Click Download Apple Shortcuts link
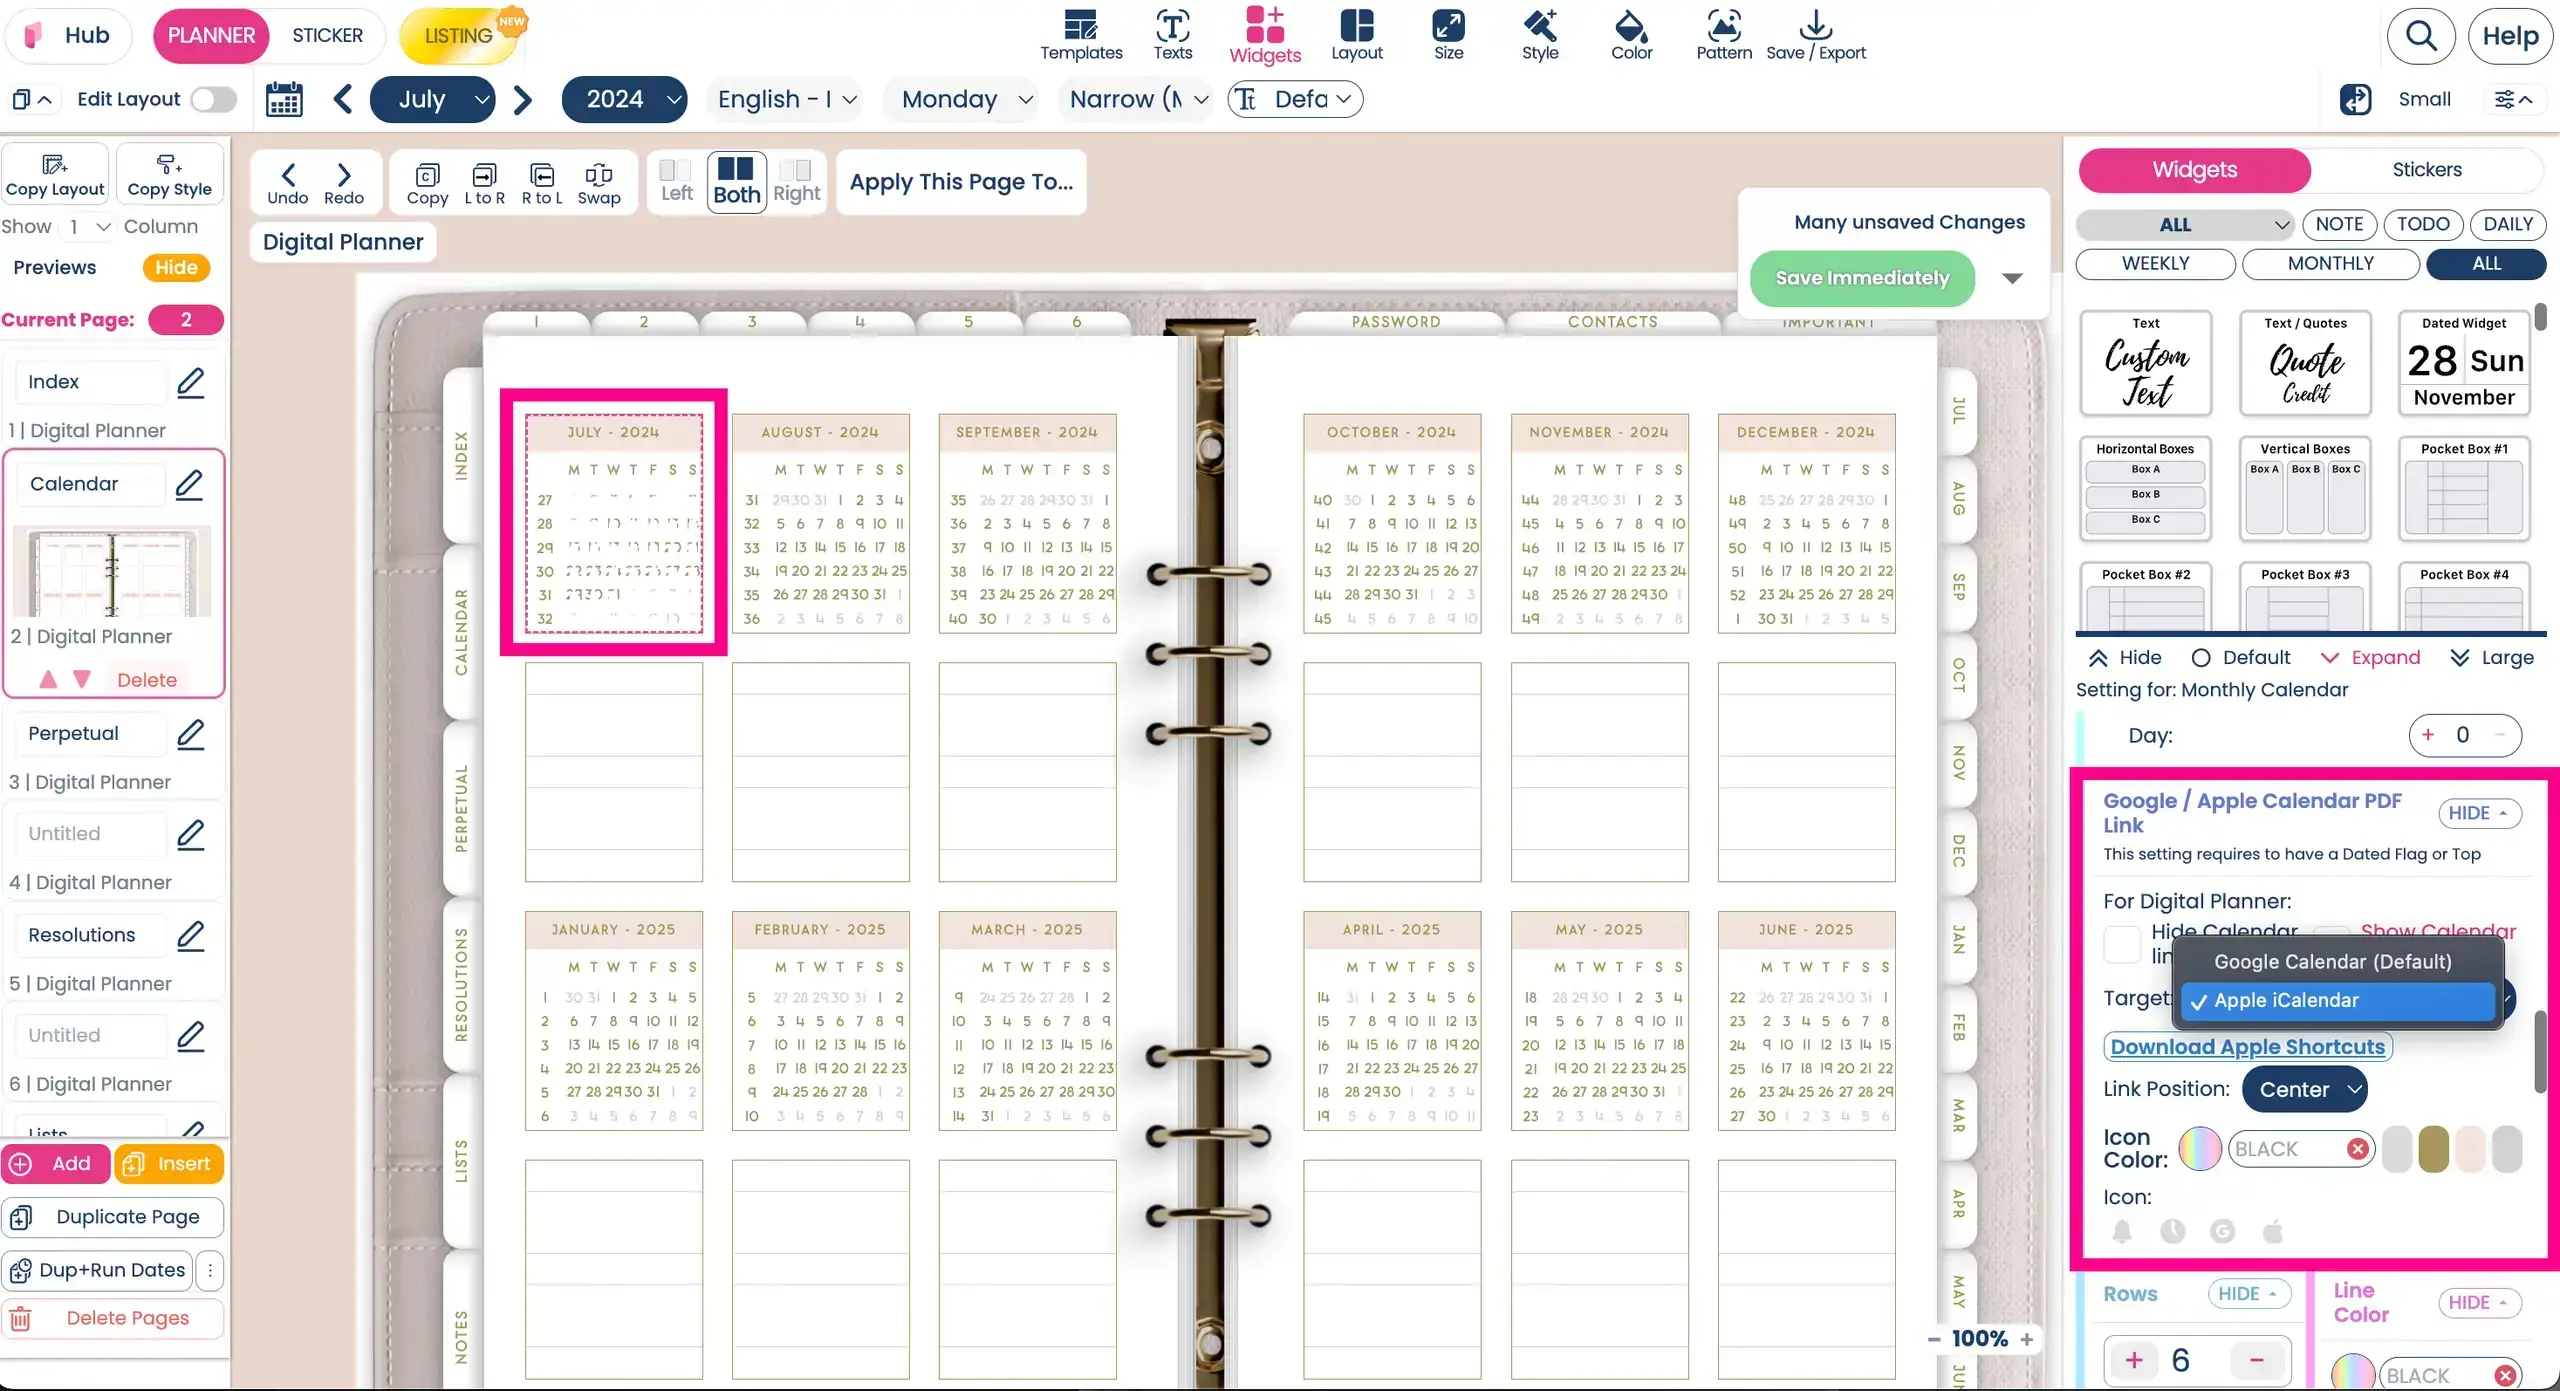Viewport: 2560px width, 1391px height. tap(2246, 1046)
